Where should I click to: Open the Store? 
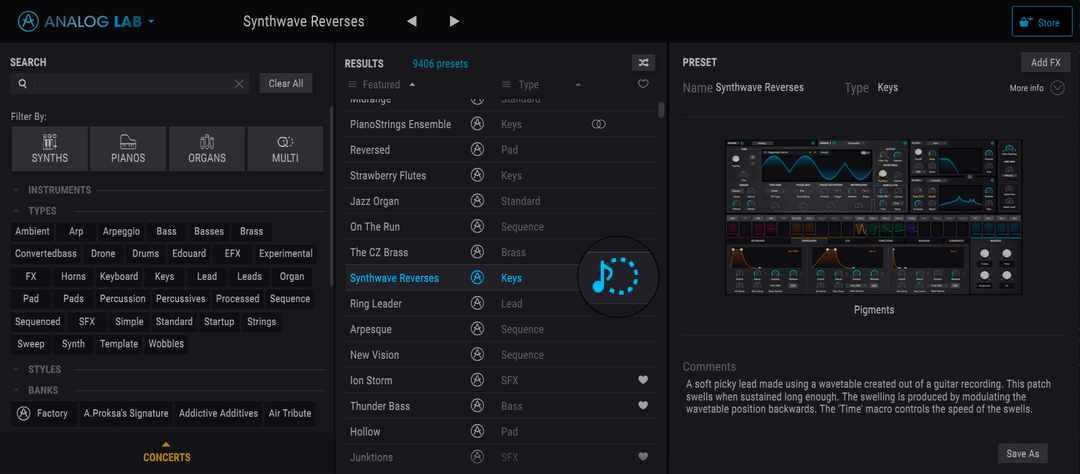[1041, 21]
